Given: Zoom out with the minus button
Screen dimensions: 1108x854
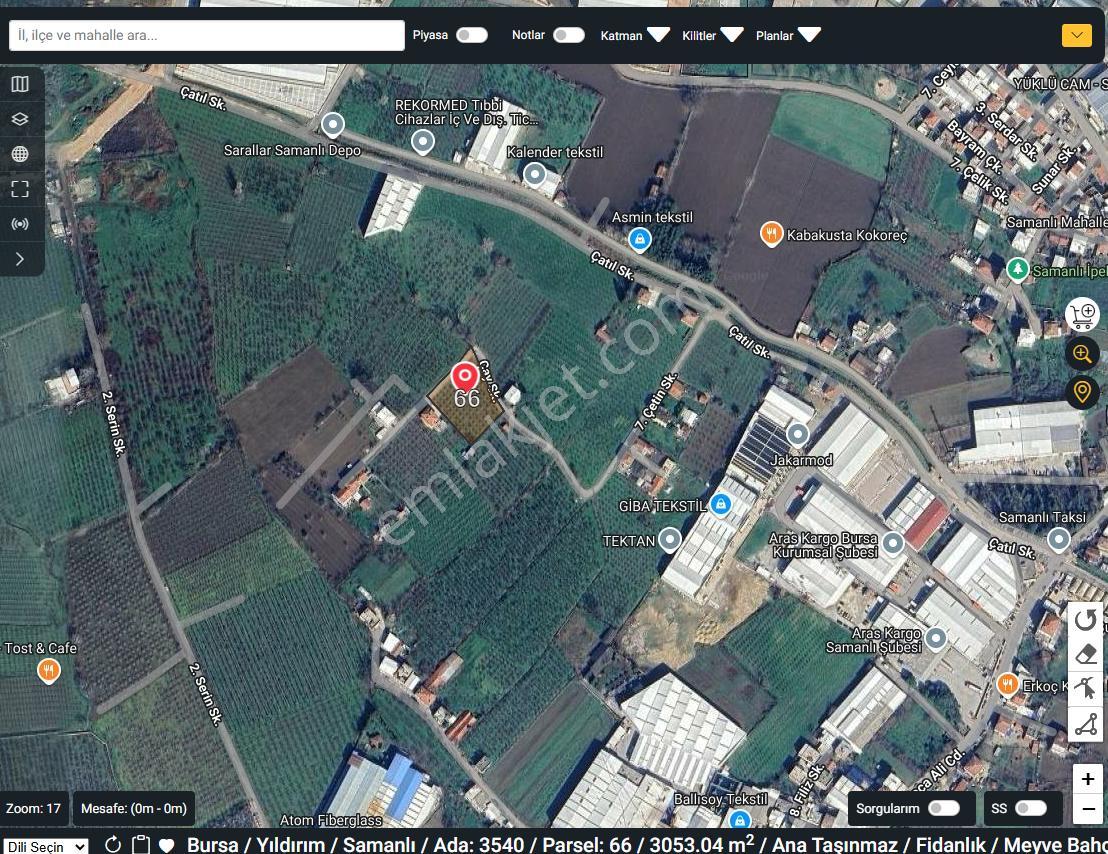Looking at the screenshot, I should 1088,809.
